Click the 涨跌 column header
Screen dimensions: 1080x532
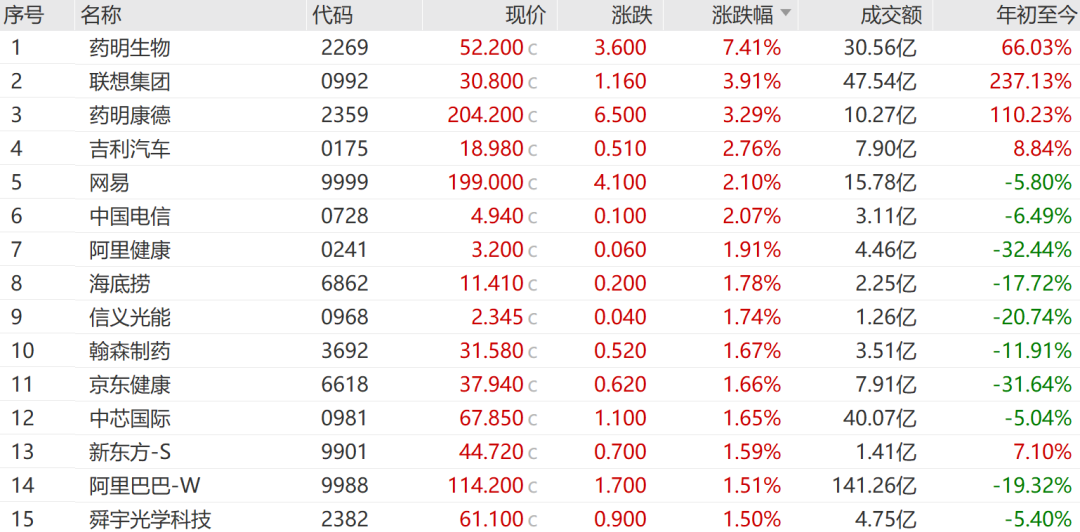pos(632,14)
